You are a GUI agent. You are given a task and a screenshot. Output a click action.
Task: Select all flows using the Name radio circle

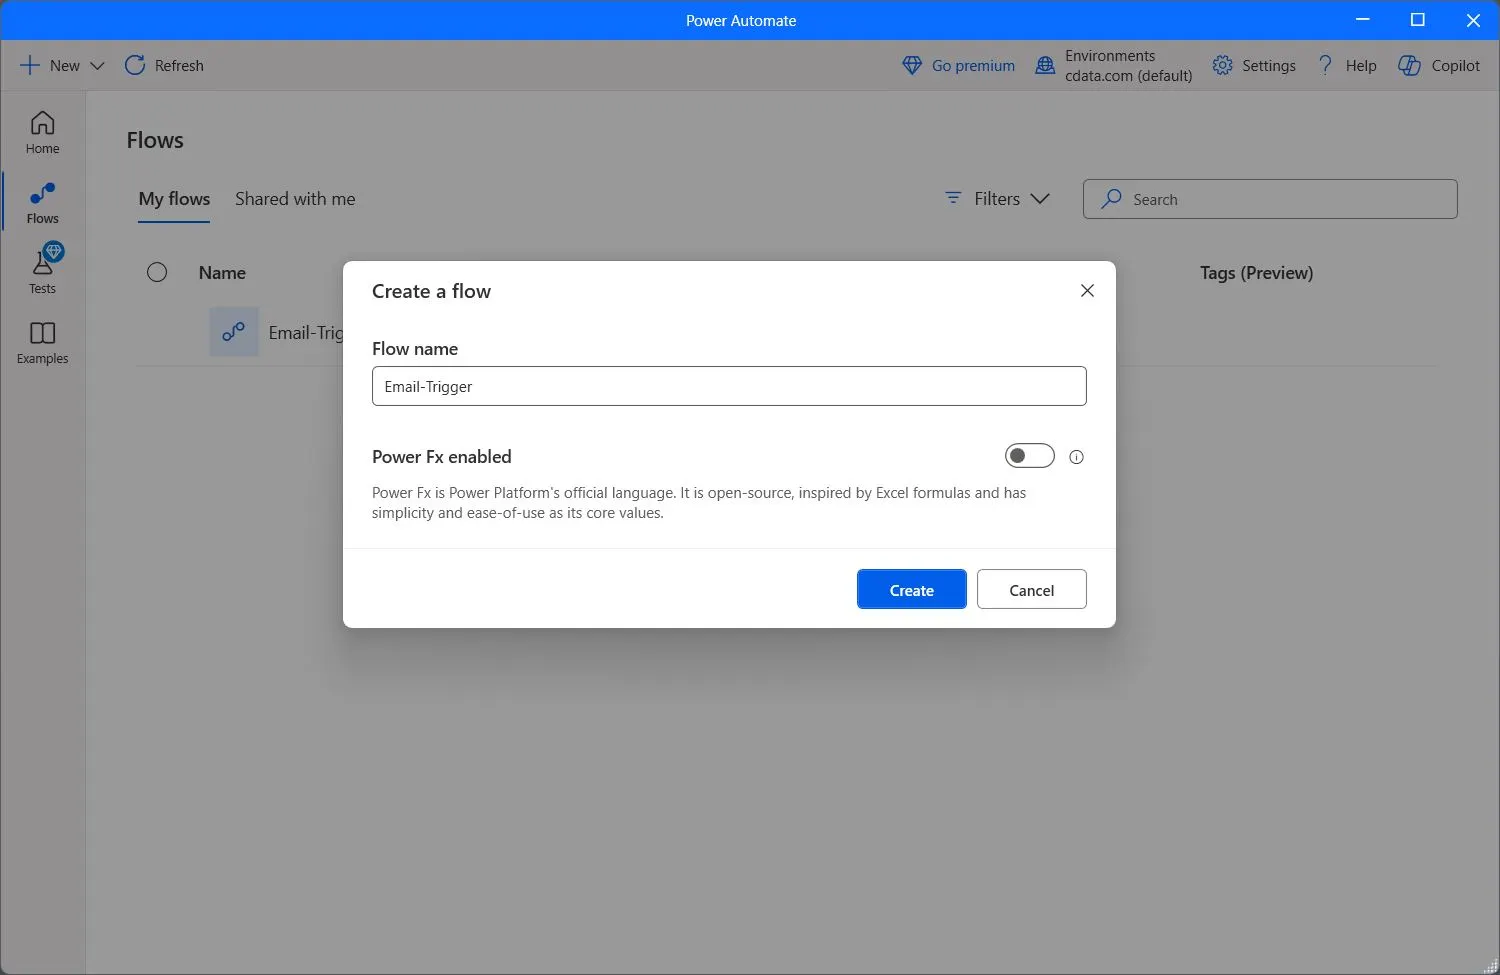coord(157,273)
